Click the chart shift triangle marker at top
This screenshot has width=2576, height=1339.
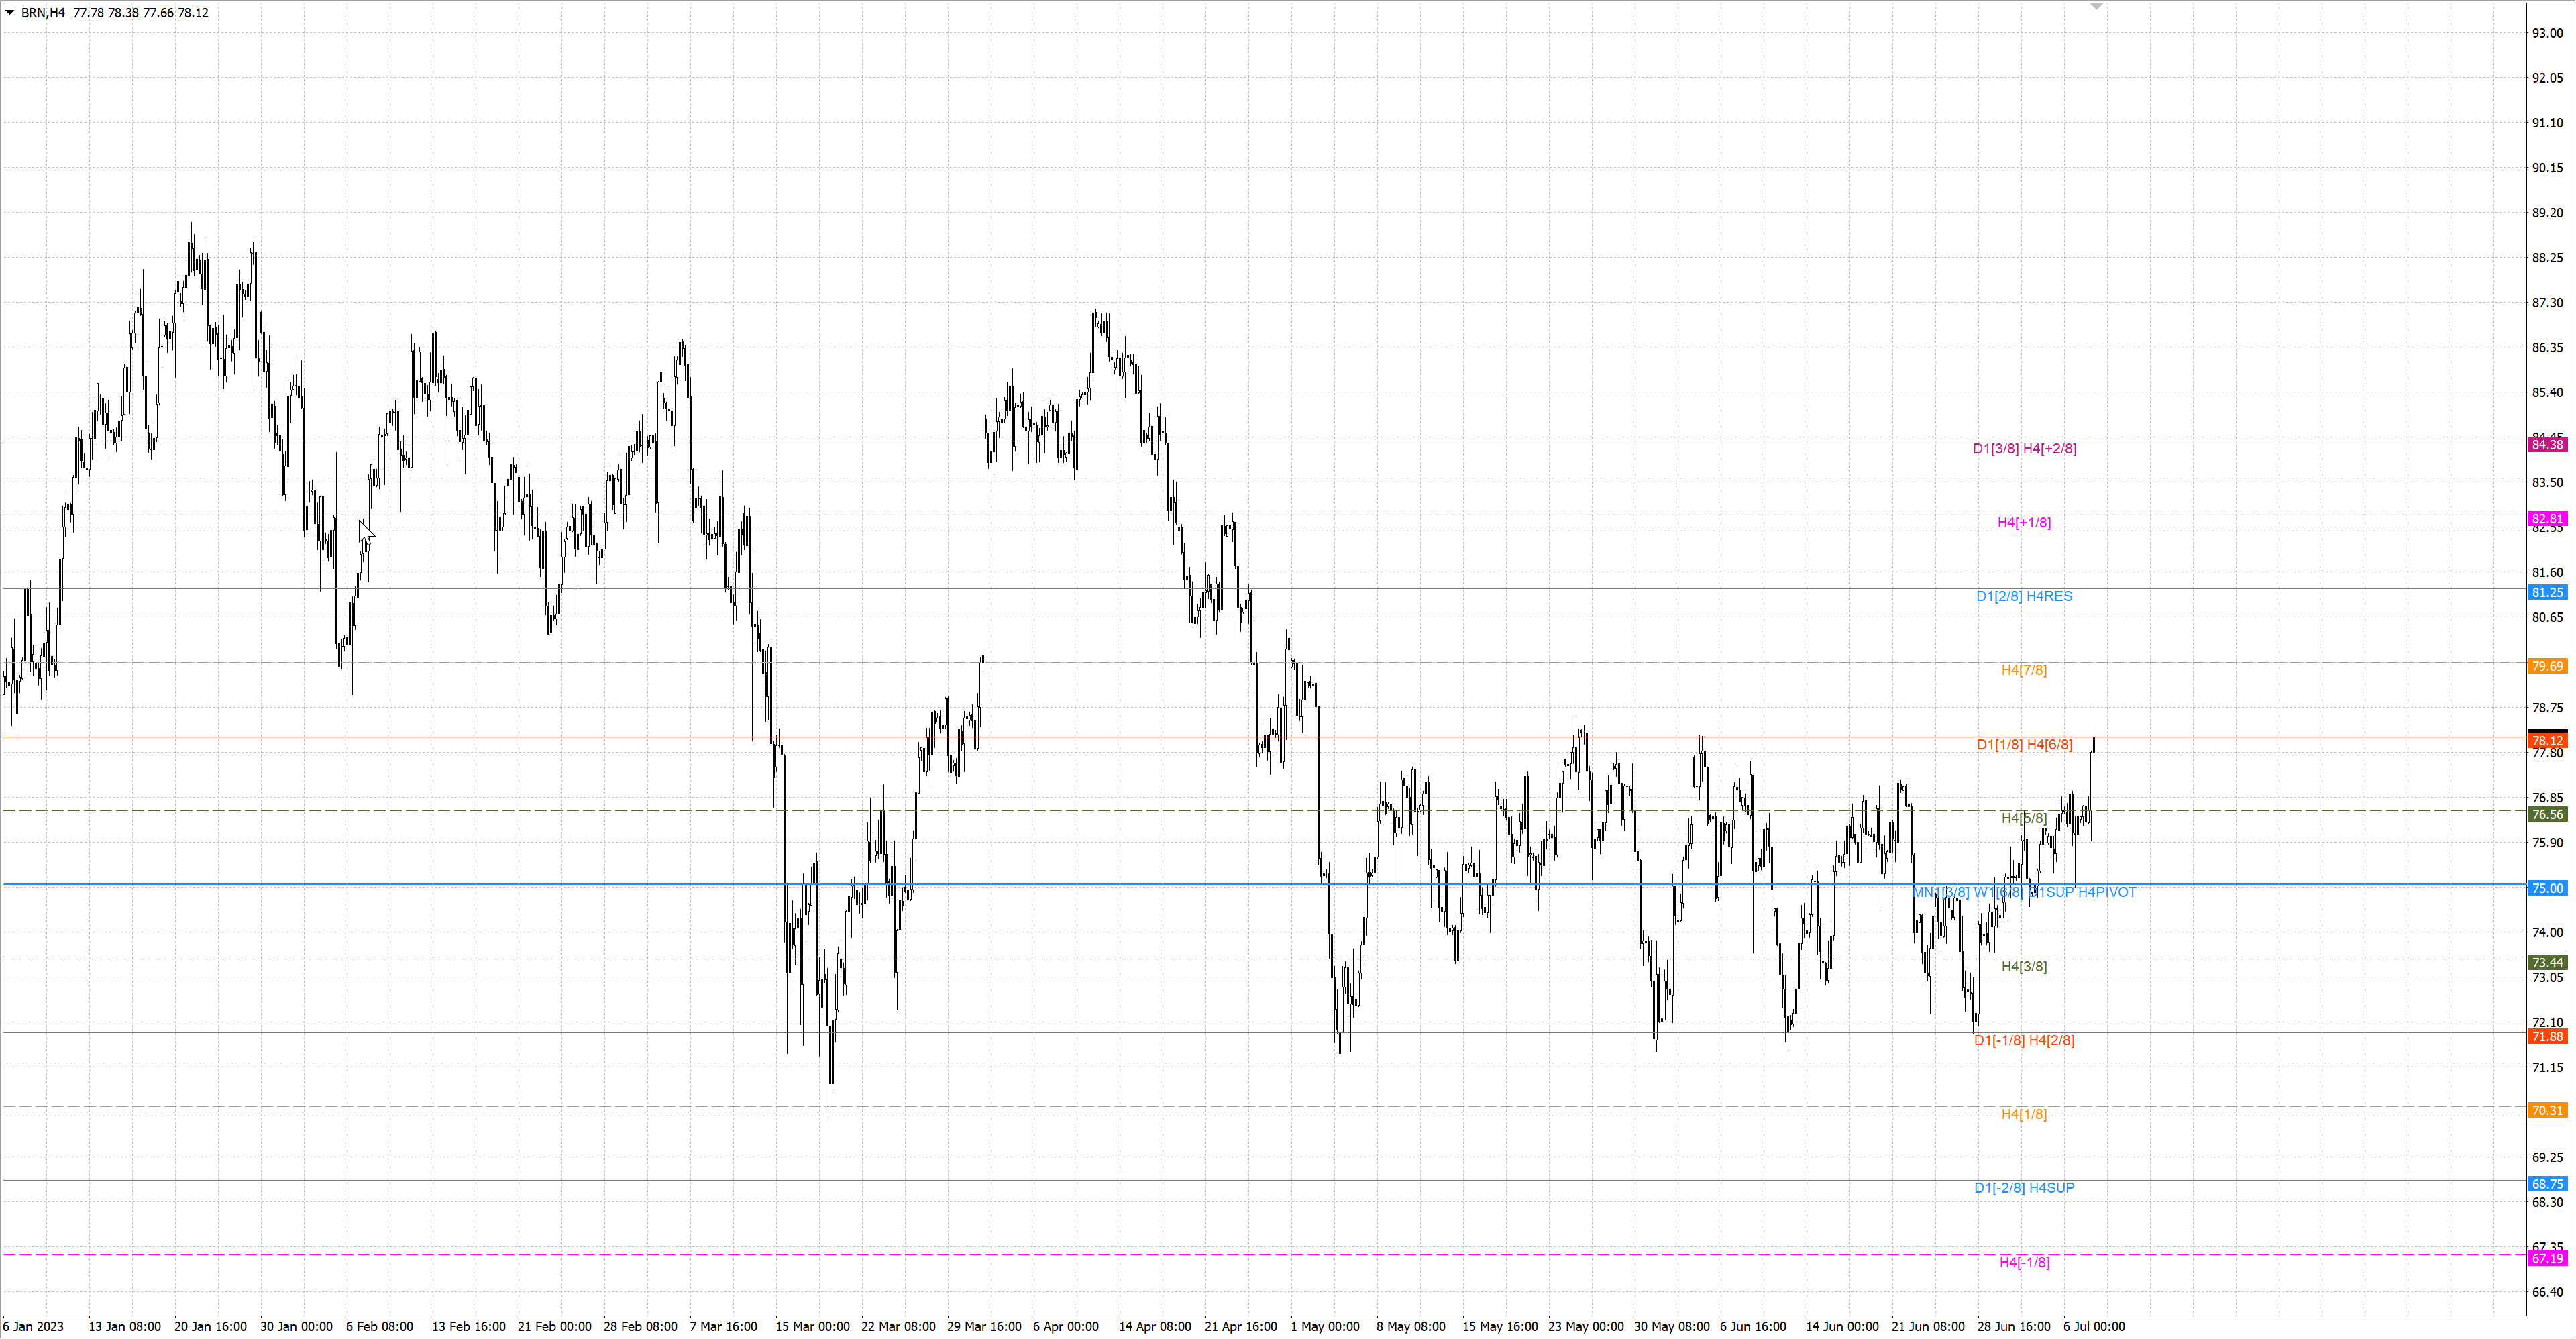[x=2097, y=6]
